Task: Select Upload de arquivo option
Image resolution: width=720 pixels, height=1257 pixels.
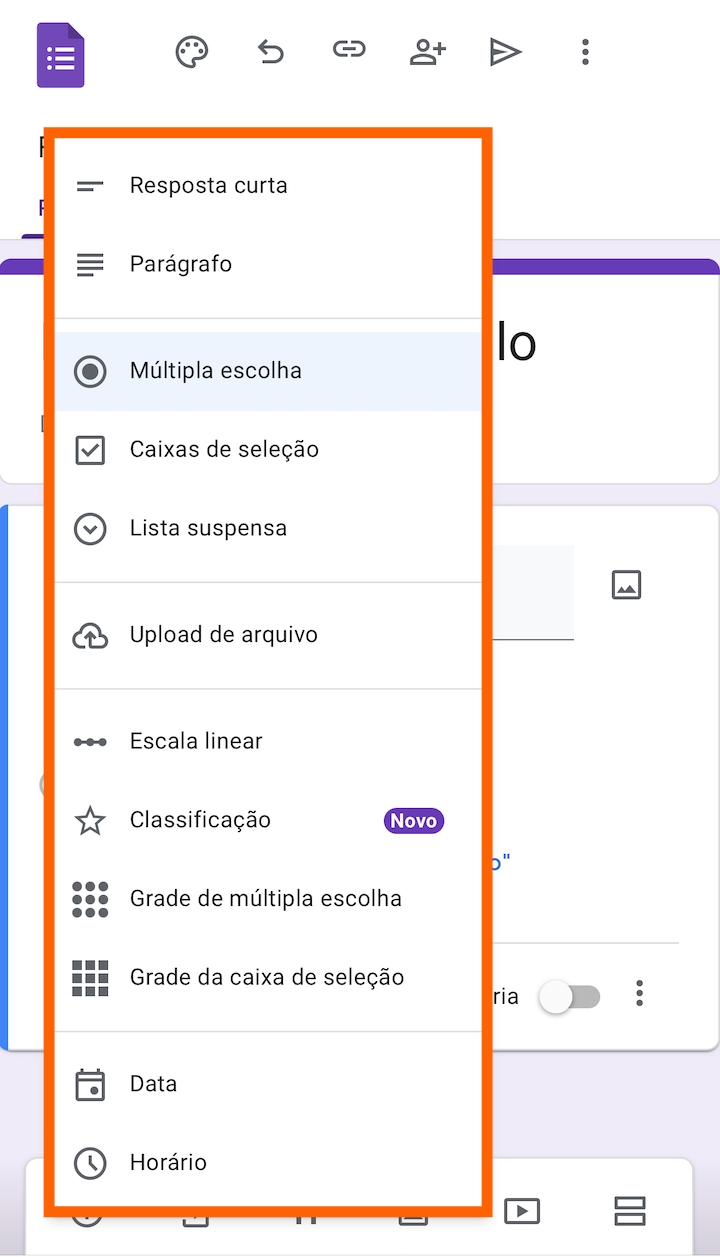Action: pyautogui.click(x=268, y=635)
